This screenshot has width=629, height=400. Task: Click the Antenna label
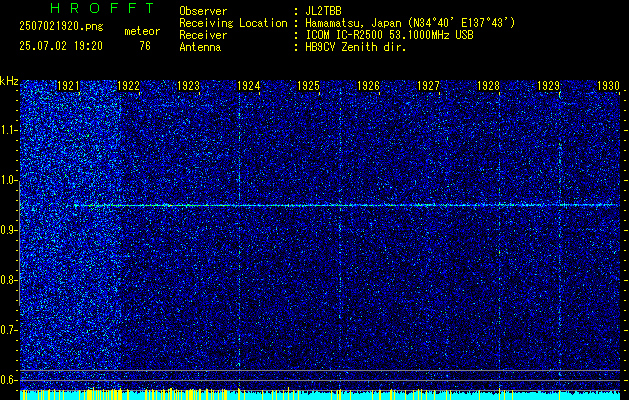pos(200,47)
